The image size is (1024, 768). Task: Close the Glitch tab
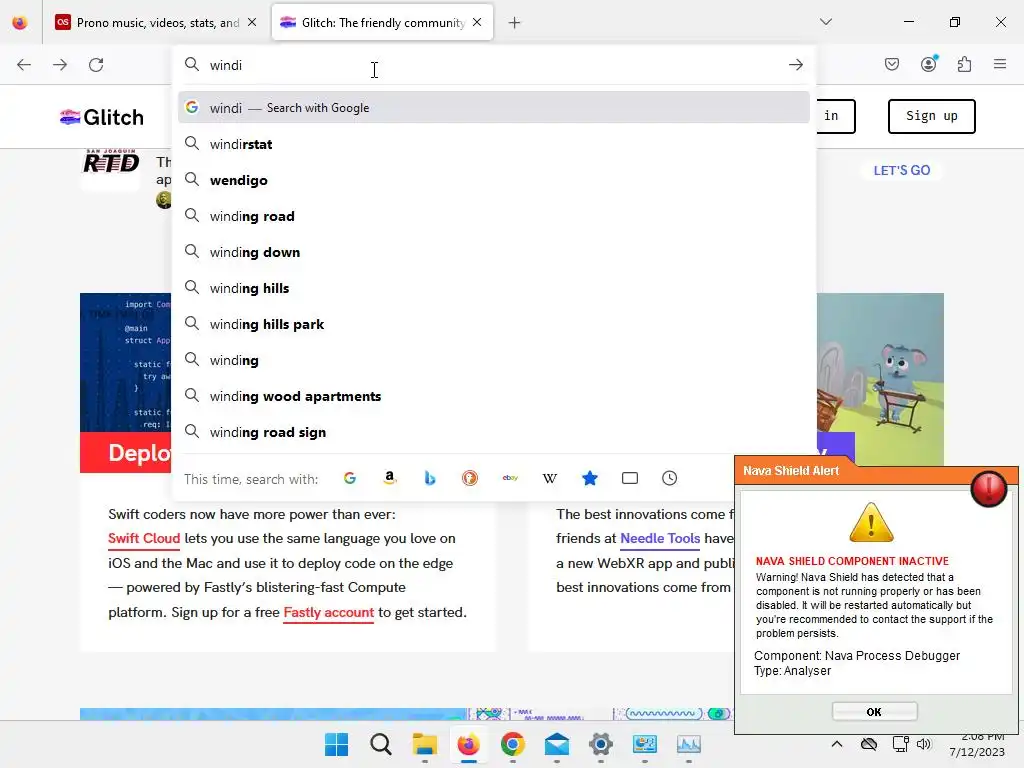[477, 22]
